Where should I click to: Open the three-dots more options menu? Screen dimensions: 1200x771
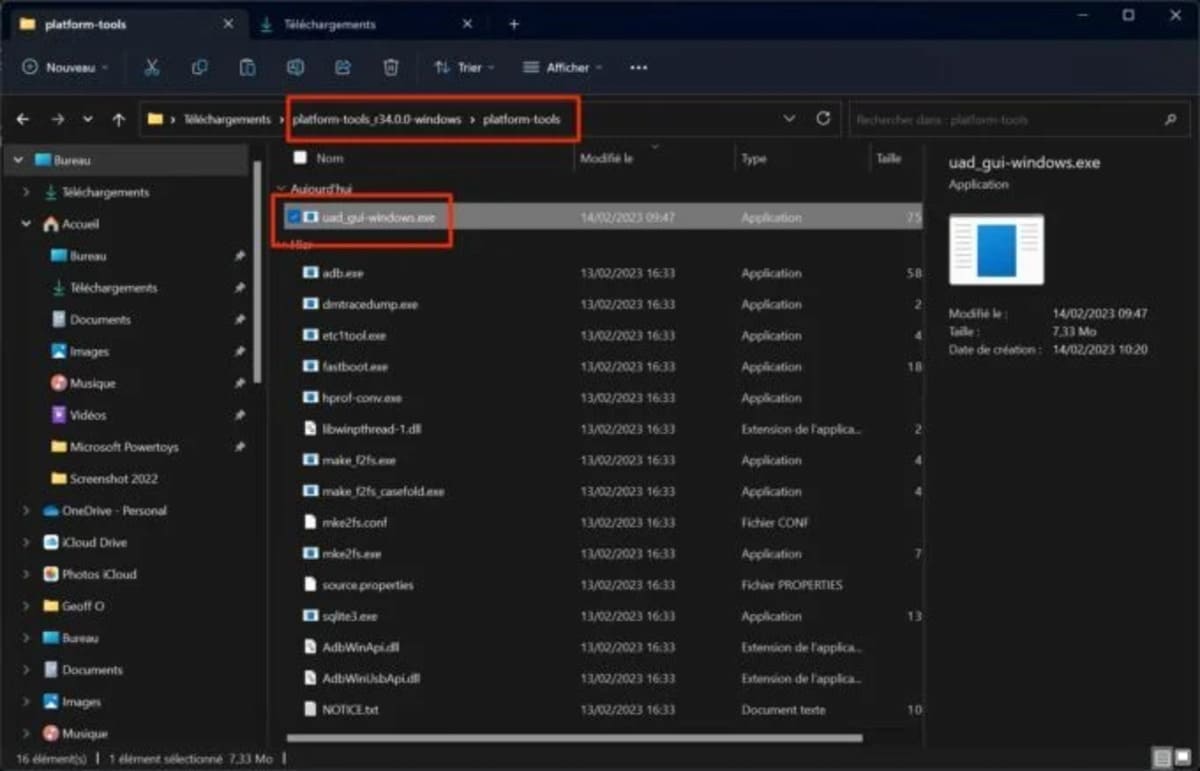pyautogui.click(x=639, y=67)
